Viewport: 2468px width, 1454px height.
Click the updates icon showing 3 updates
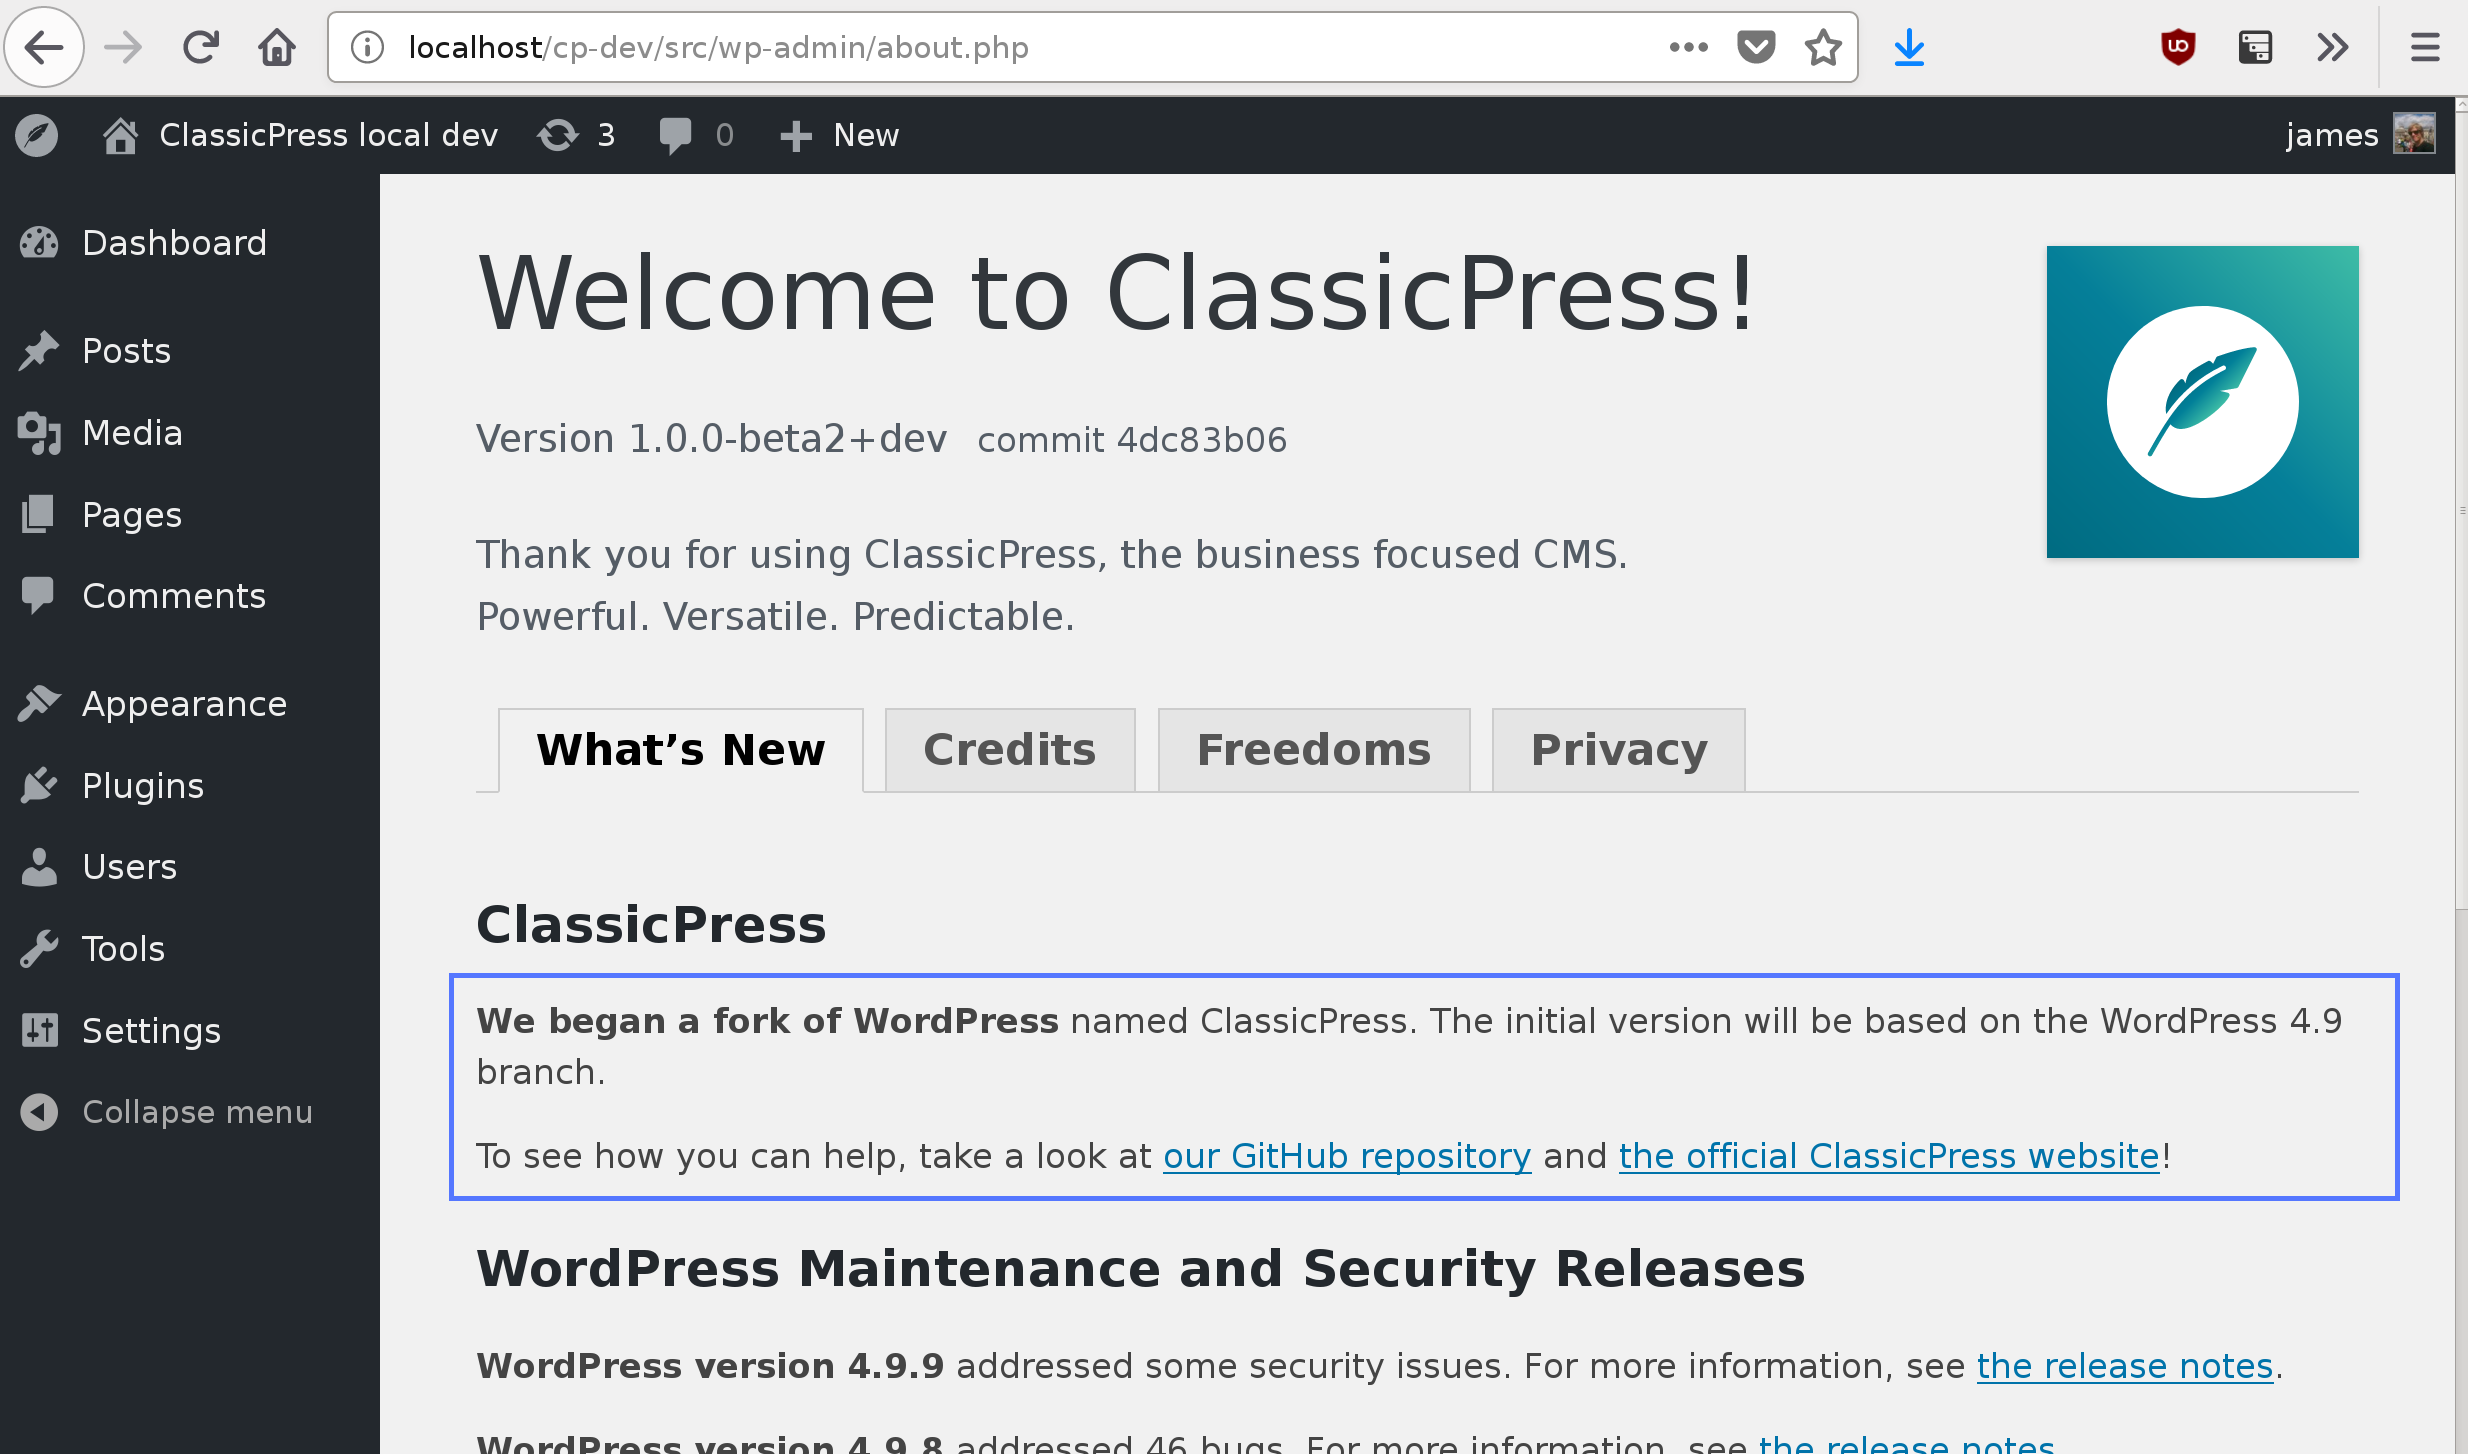(560, 135)
